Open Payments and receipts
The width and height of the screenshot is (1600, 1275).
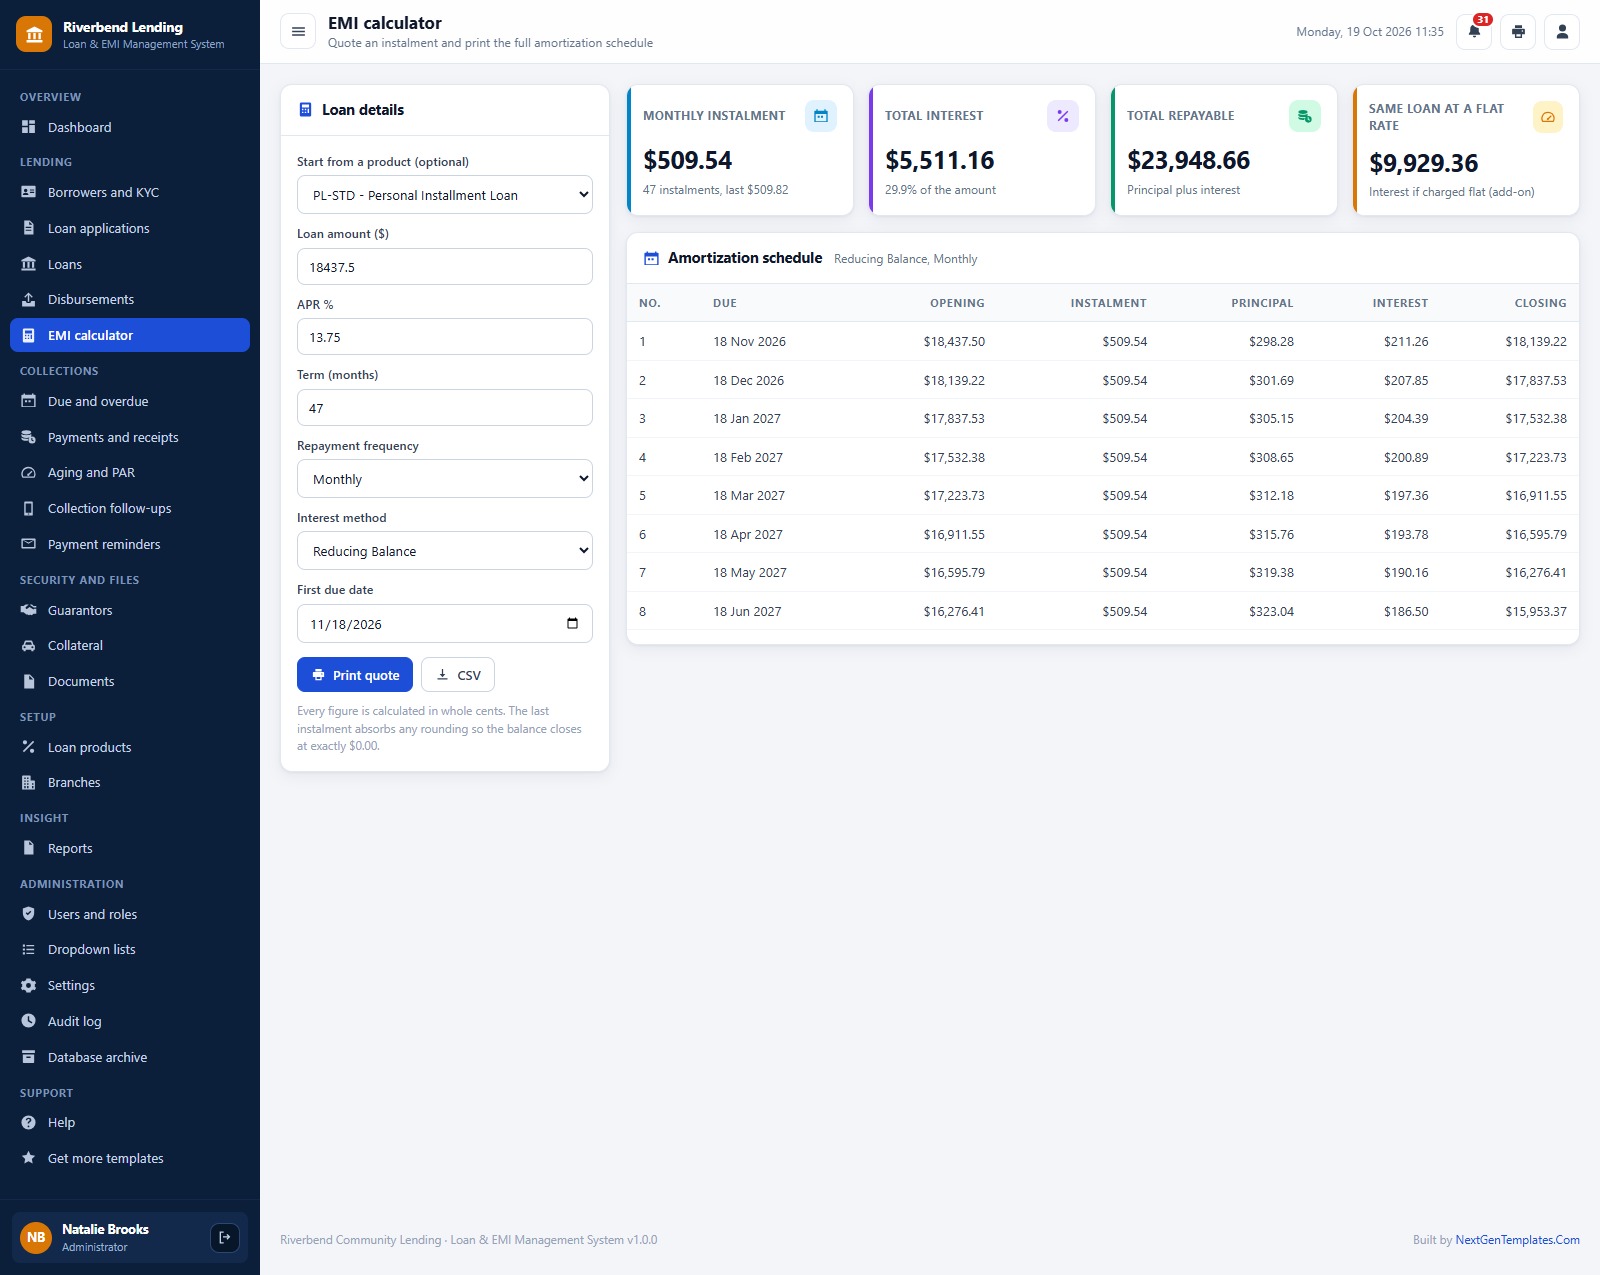pyautogui.click(x=130, y=437)
